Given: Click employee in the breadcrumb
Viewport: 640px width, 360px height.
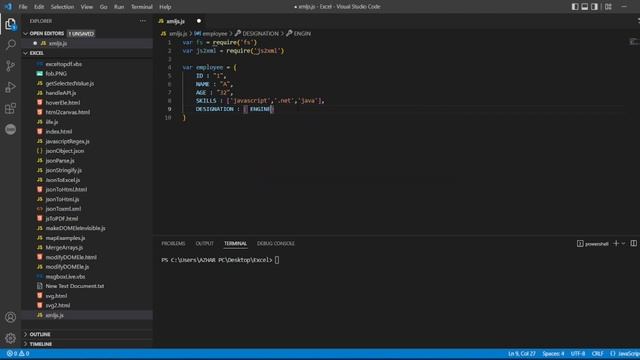Looking at the screenshot, I should tap(215, 33).
